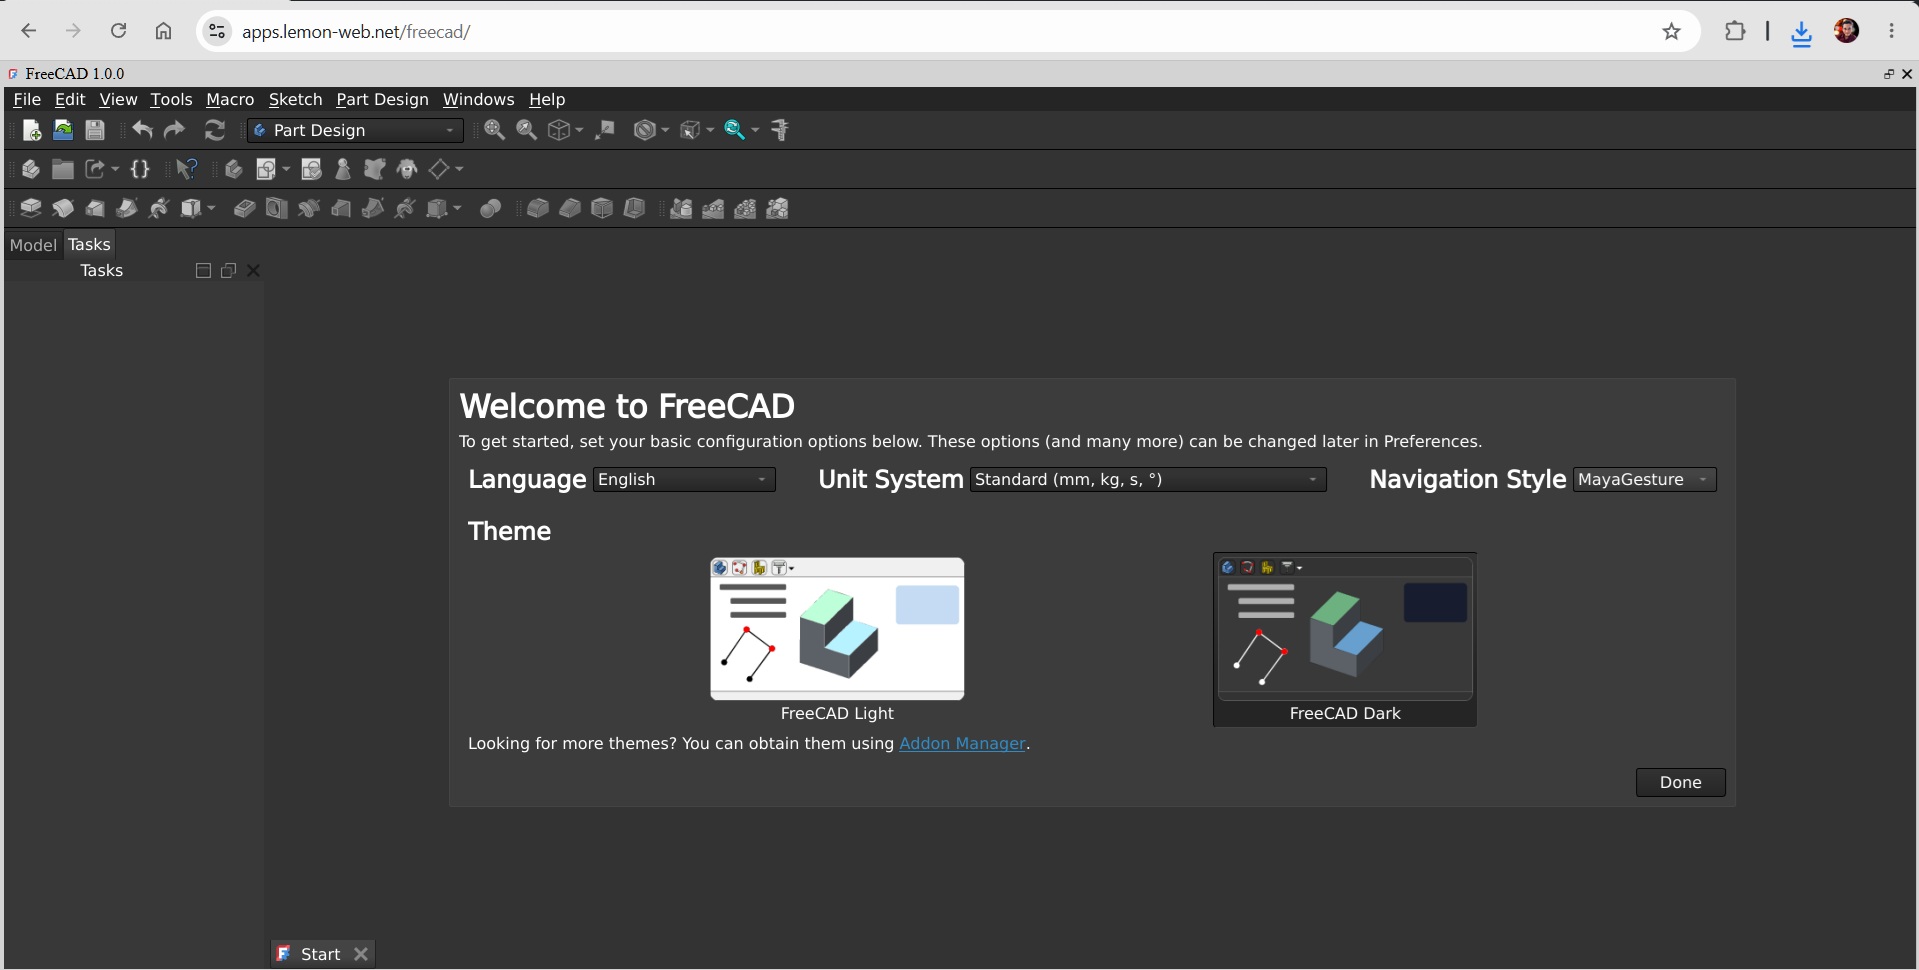Open the Part Design menu
This screenshot has width=1919, height=970.
click(x=382, y=99)
